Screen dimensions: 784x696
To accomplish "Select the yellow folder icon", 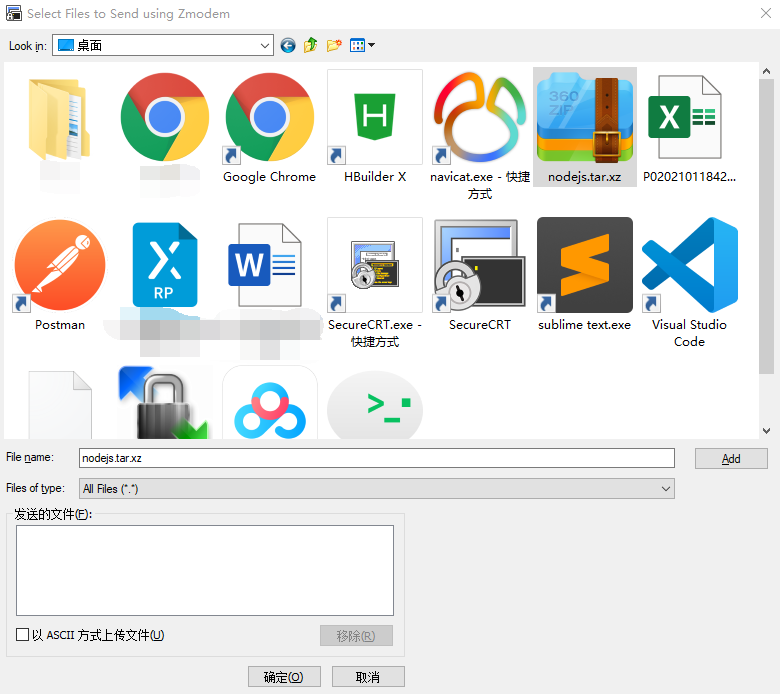I will pos(60,120).
